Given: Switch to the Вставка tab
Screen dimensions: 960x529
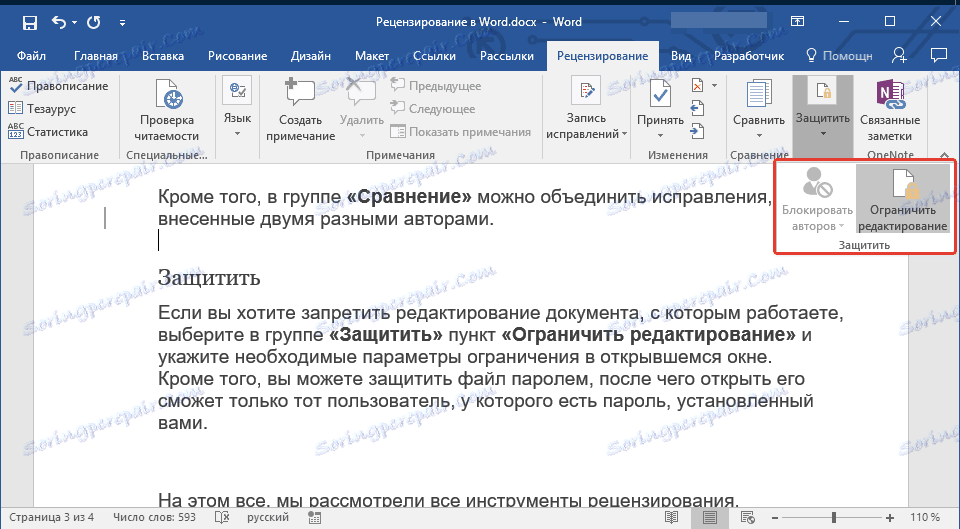Looking at the screenshot, I should click(x=163, y=56).
